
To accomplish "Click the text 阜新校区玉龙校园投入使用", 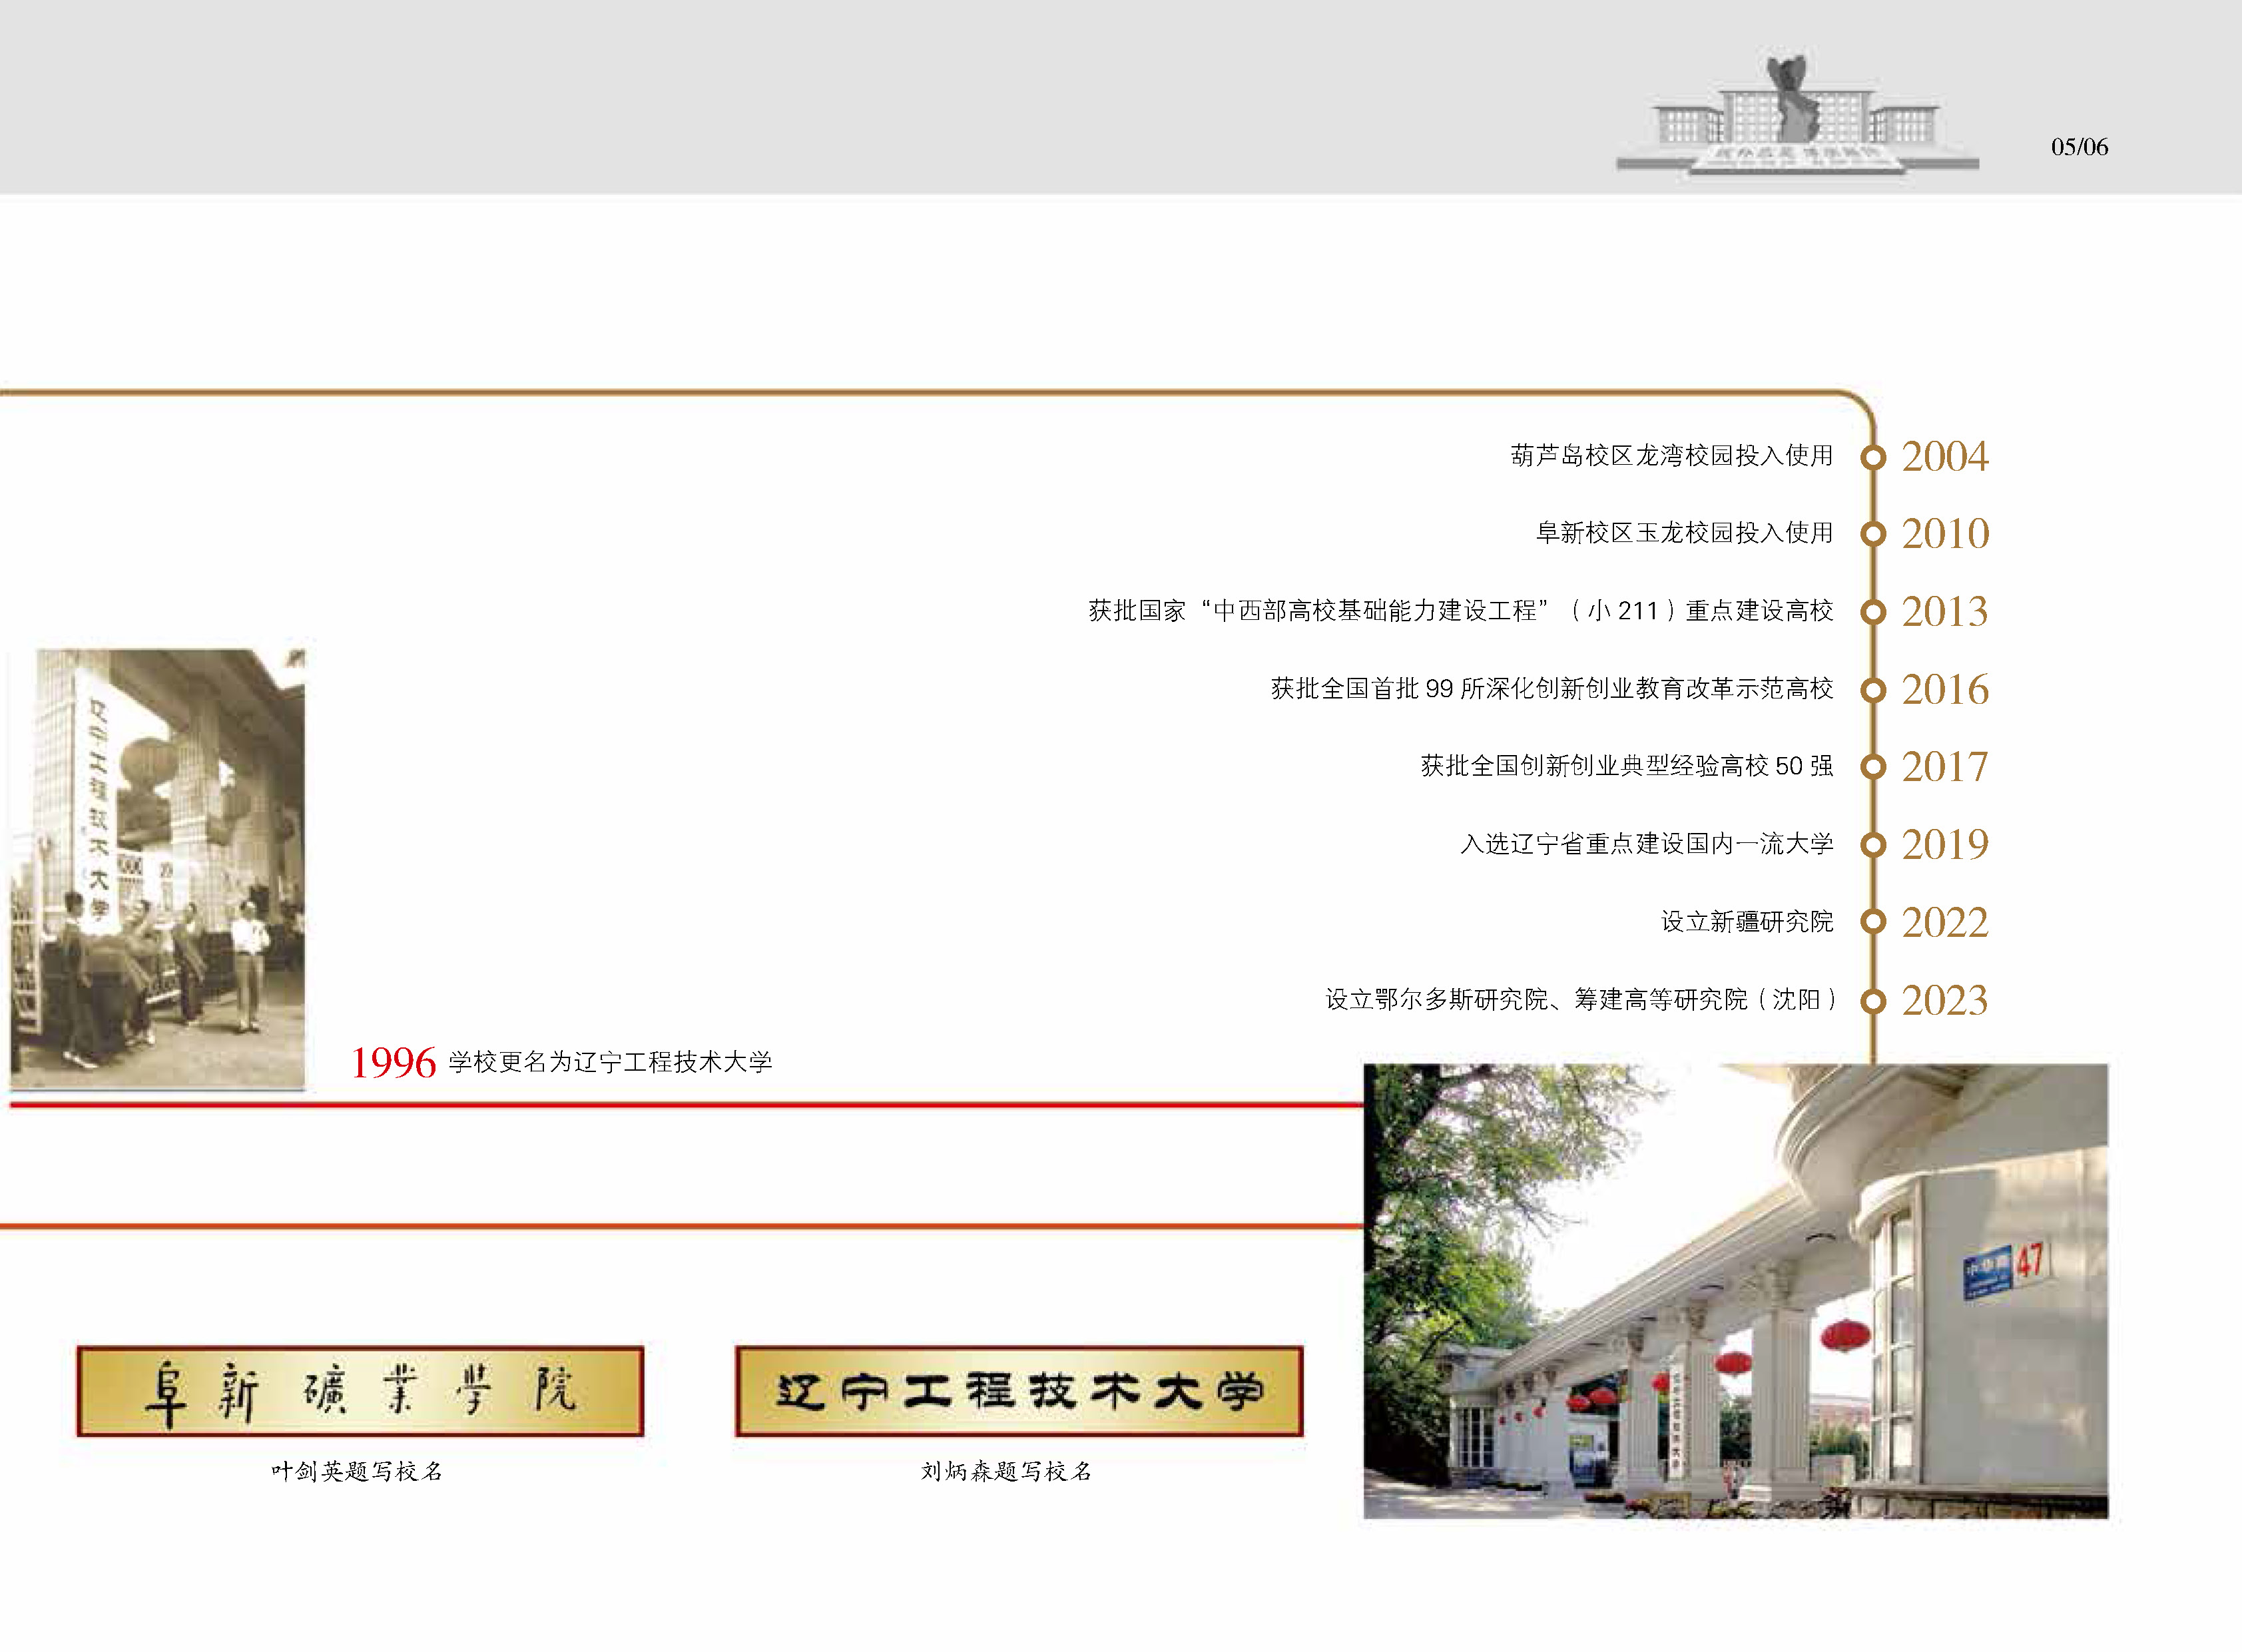I will tap(1684, 533).
